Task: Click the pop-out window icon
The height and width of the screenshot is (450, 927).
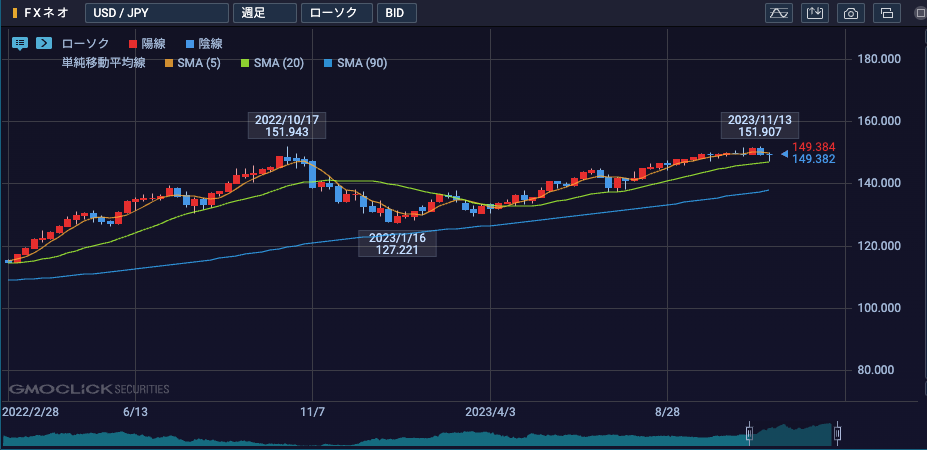Action: click(x=886, y=13)
